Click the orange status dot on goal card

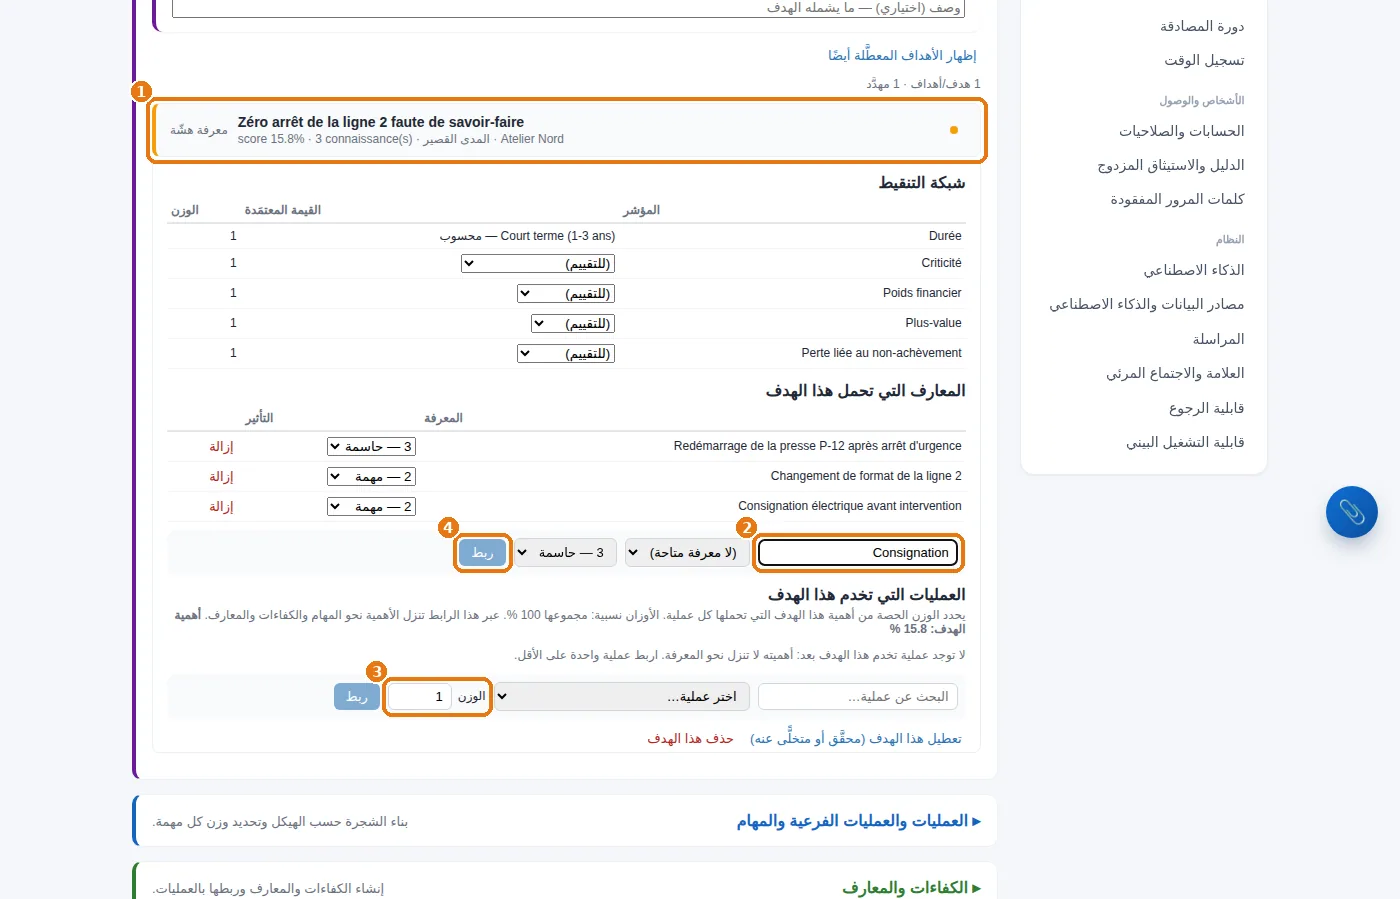pos(953,130)
